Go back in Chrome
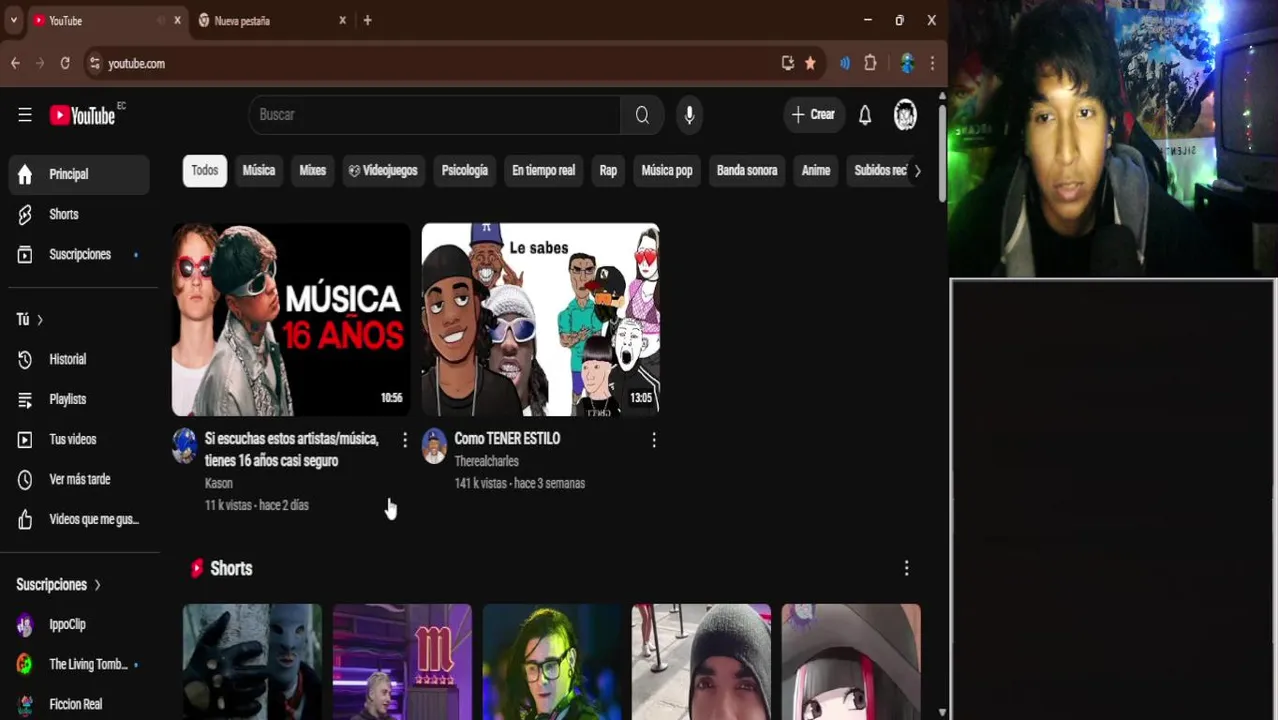This screenshot has width=1278, height=720. pos(15,63)
